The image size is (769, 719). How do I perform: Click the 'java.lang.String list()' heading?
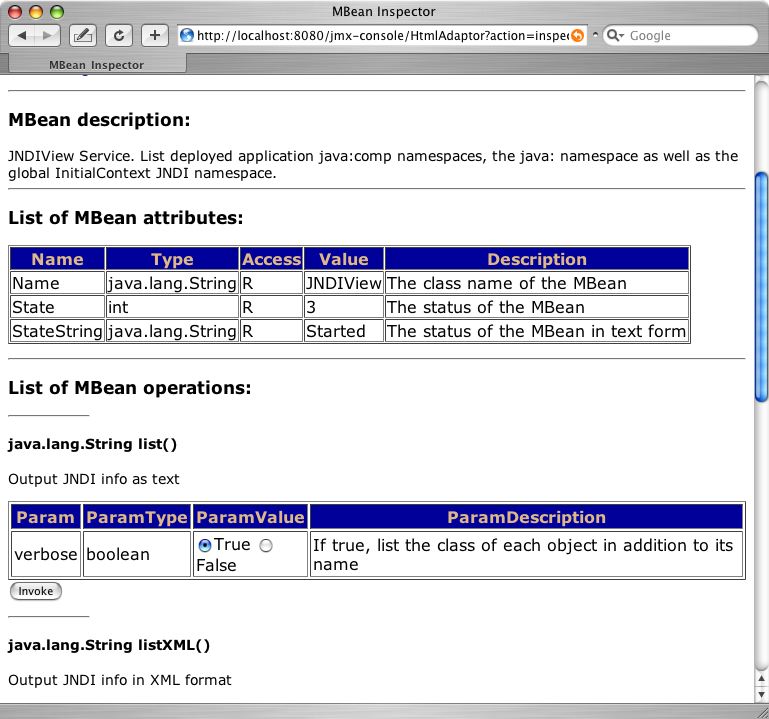92,444
